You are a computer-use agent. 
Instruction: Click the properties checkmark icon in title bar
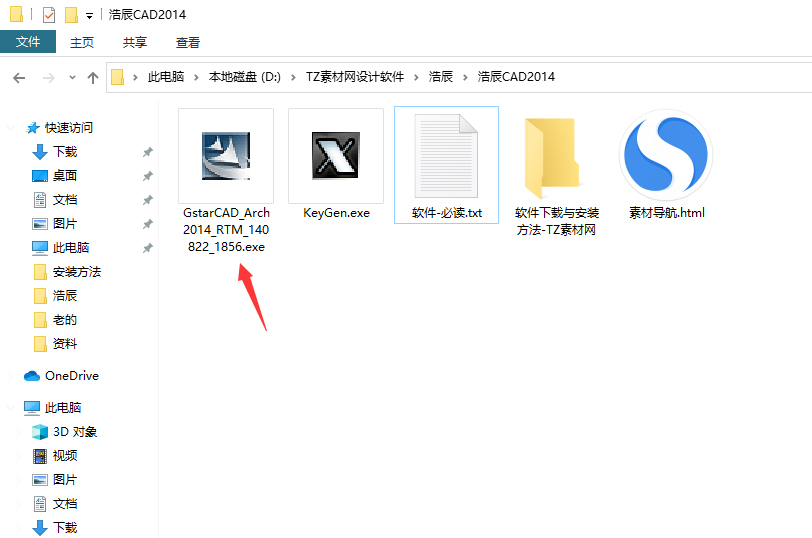coord(49,14)
